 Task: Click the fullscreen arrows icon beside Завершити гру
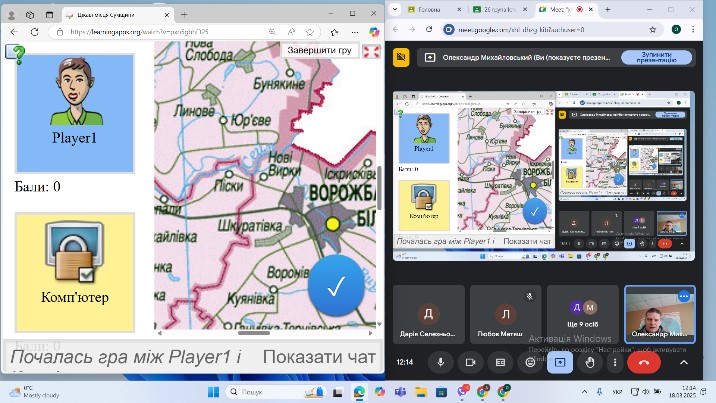[x=371, y=51]
